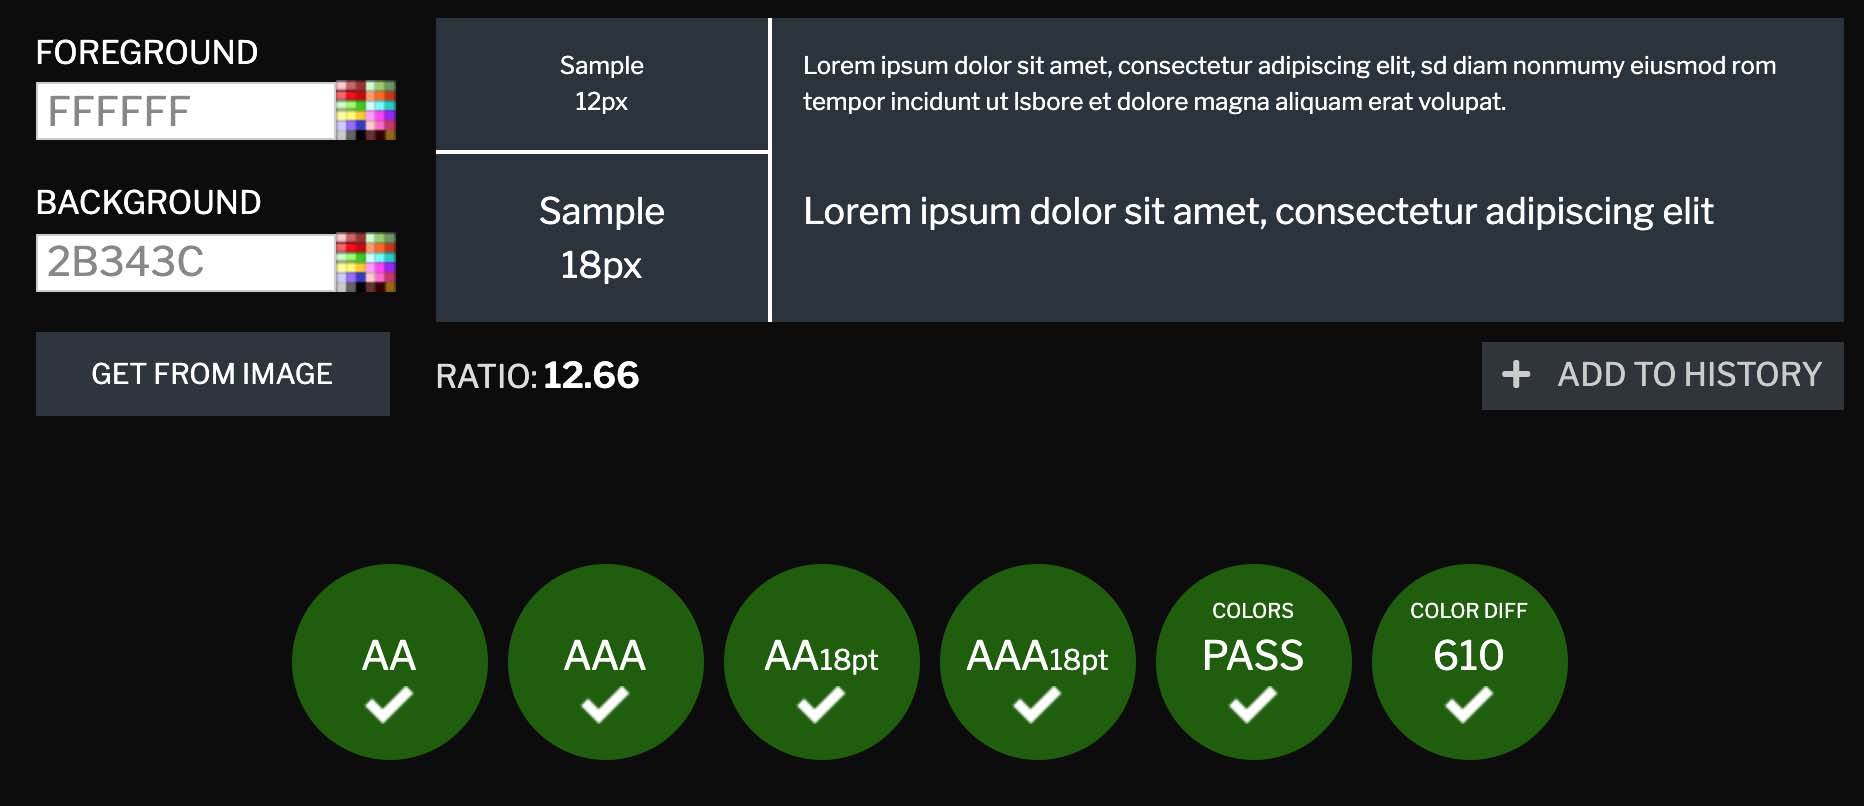This screenshot has width=1864, height=806.
Task: Click the background hex input 2B343C
Action: 185,263
